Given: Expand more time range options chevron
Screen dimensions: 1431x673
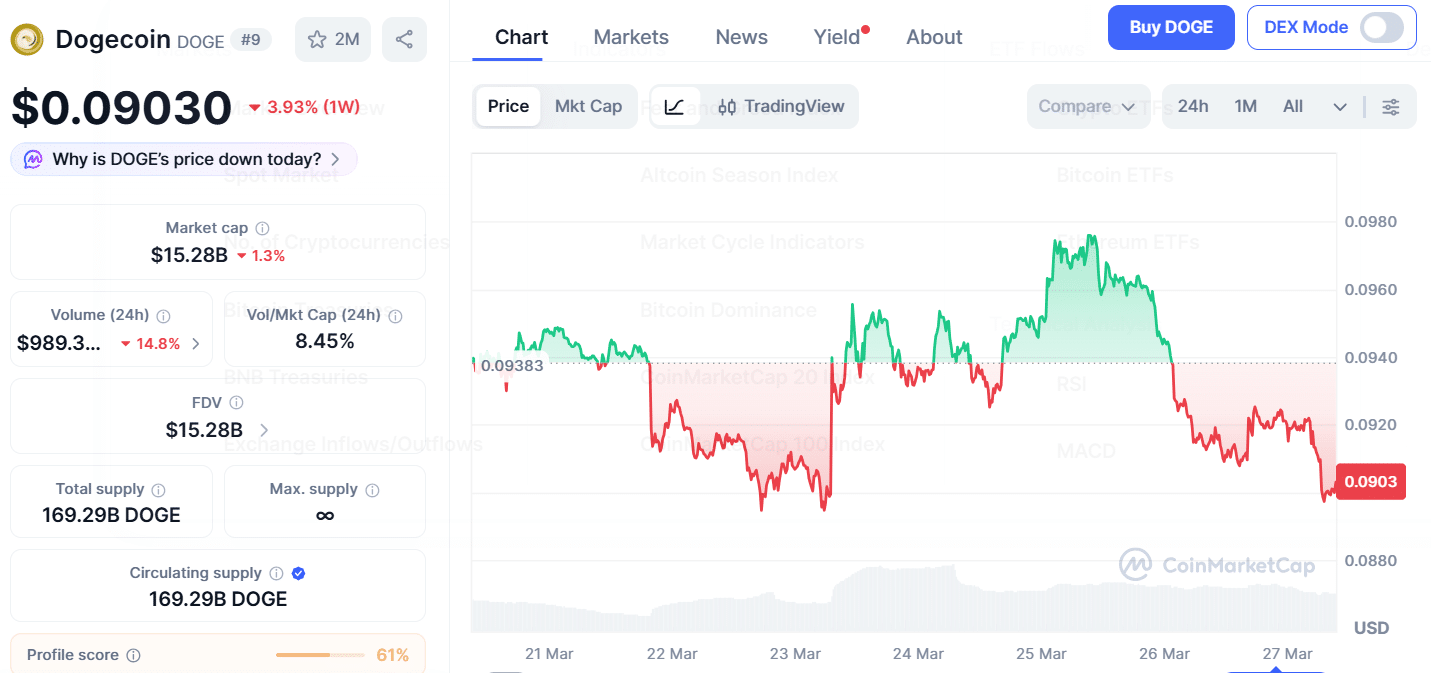Looking at the screenshot, I should 1340,107.
